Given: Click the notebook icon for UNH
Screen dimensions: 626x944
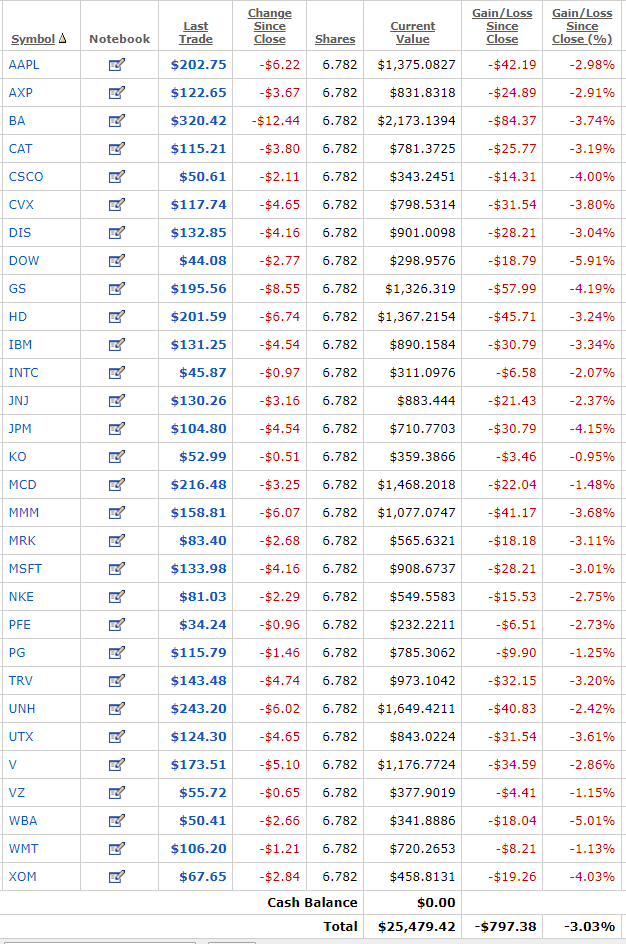Looking at the screenshot, I should click(x=117, y=709).
